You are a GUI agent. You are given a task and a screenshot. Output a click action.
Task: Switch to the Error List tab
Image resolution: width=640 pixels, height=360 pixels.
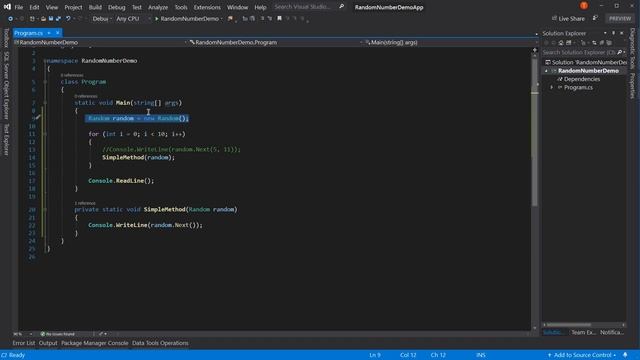24,343
